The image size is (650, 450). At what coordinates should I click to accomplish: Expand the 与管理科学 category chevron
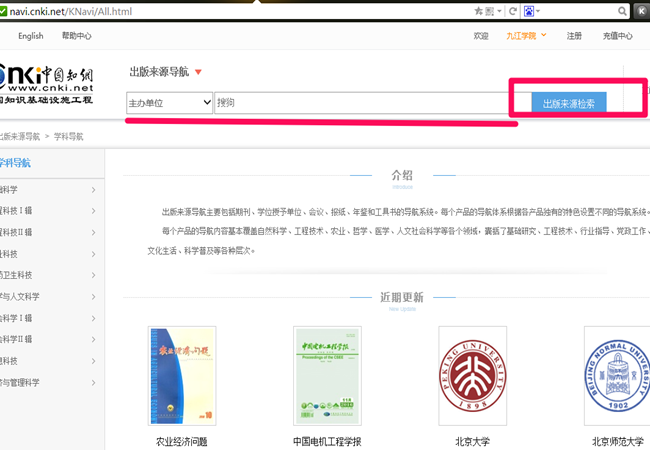click(93, 382)
